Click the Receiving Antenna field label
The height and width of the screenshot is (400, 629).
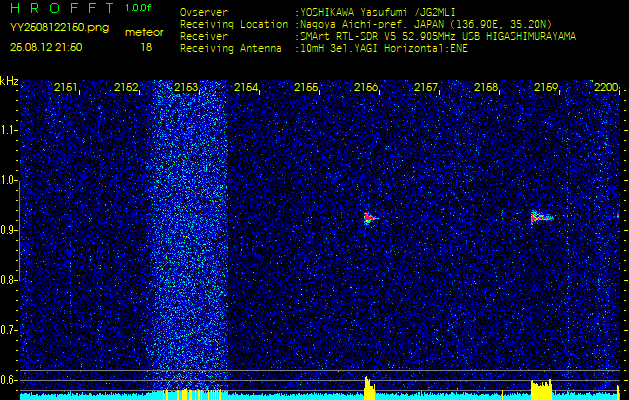[231, 49]
